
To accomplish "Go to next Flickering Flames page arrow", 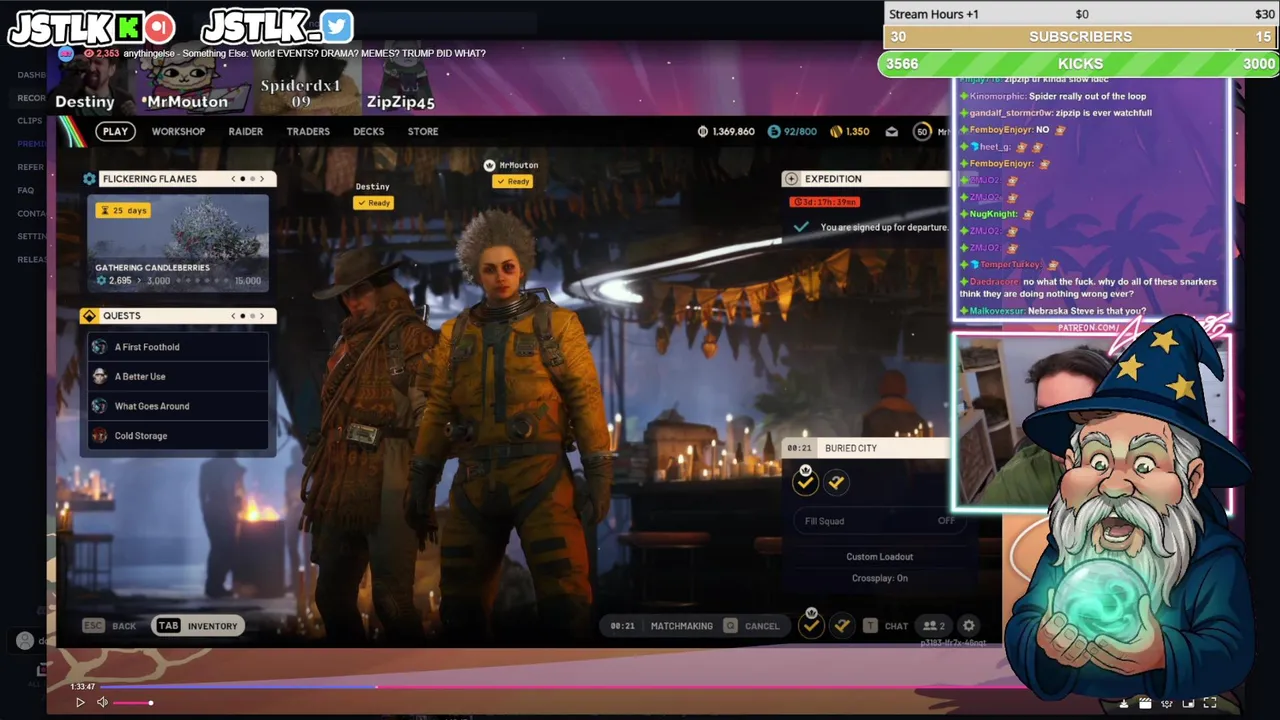I will pos(262,179).
